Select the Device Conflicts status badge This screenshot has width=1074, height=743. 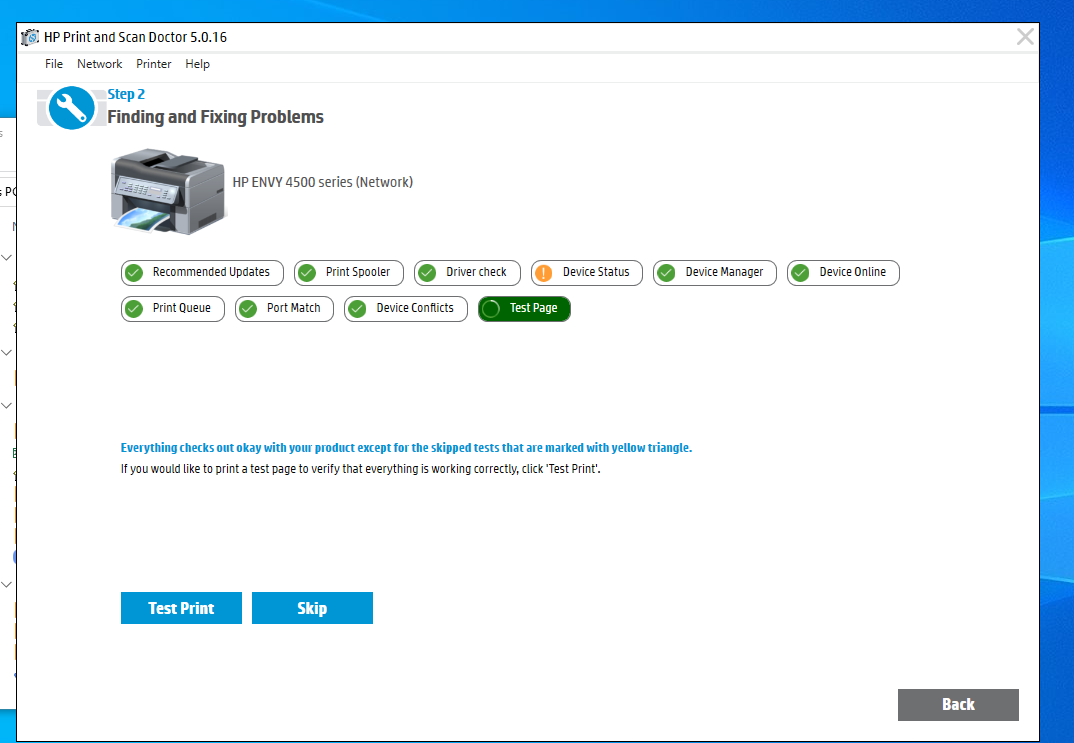point(405,308)
